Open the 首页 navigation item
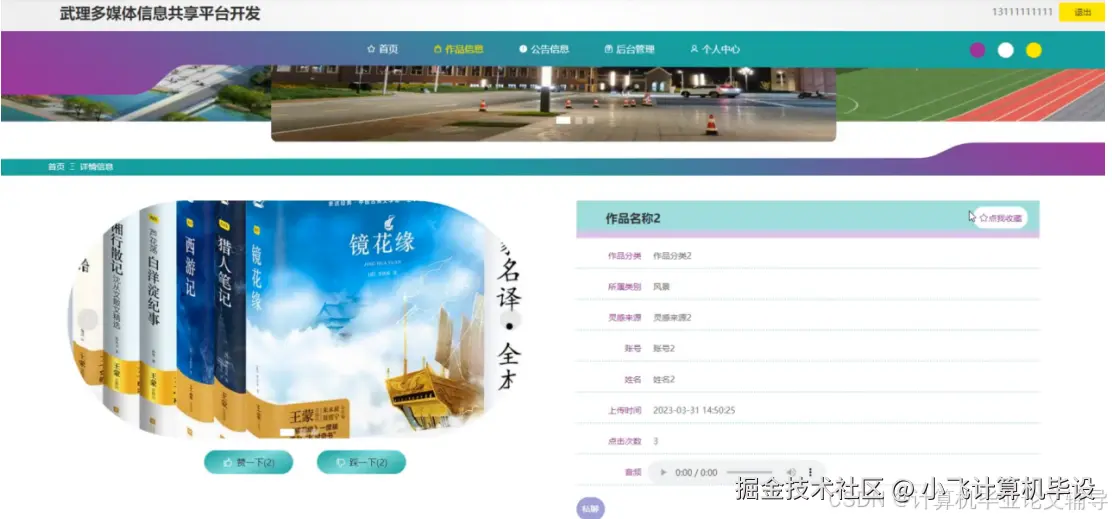This screenshot has width=1112, height=519. [x=382, y=49]
